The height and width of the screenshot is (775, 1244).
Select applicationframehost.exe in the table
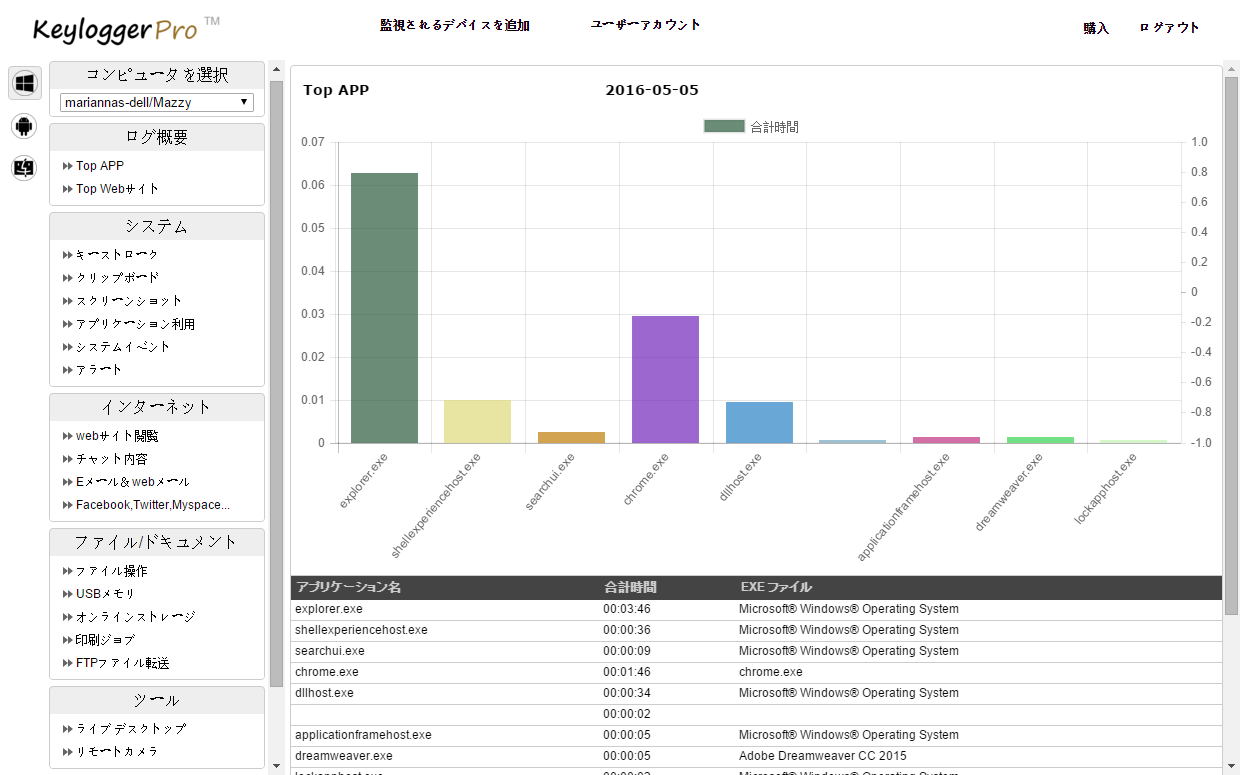pyautogui.click(x=363, y=735)
